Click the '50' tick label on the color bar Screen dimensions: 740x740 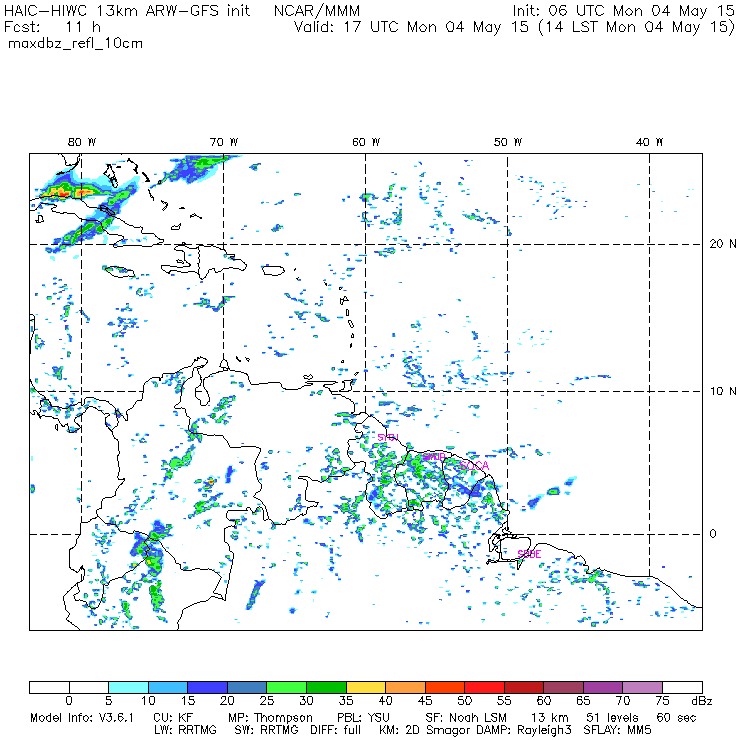click(x=465, y=701)
